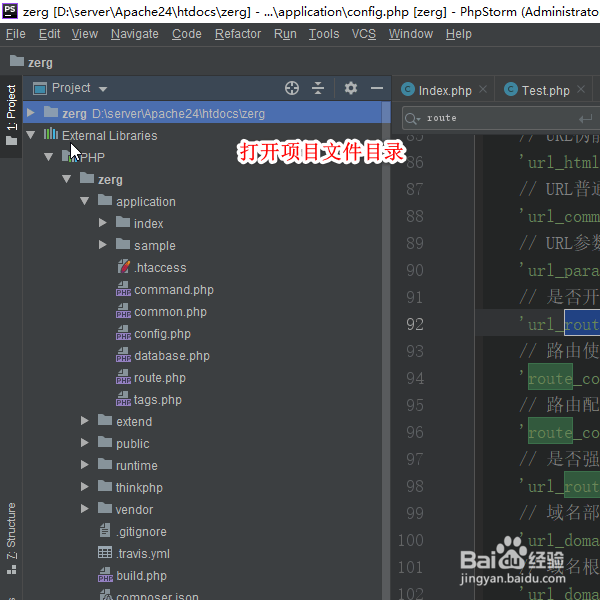Expand the thinkphp folder
This screenshot has height=600, width=600.
(85, 487)
